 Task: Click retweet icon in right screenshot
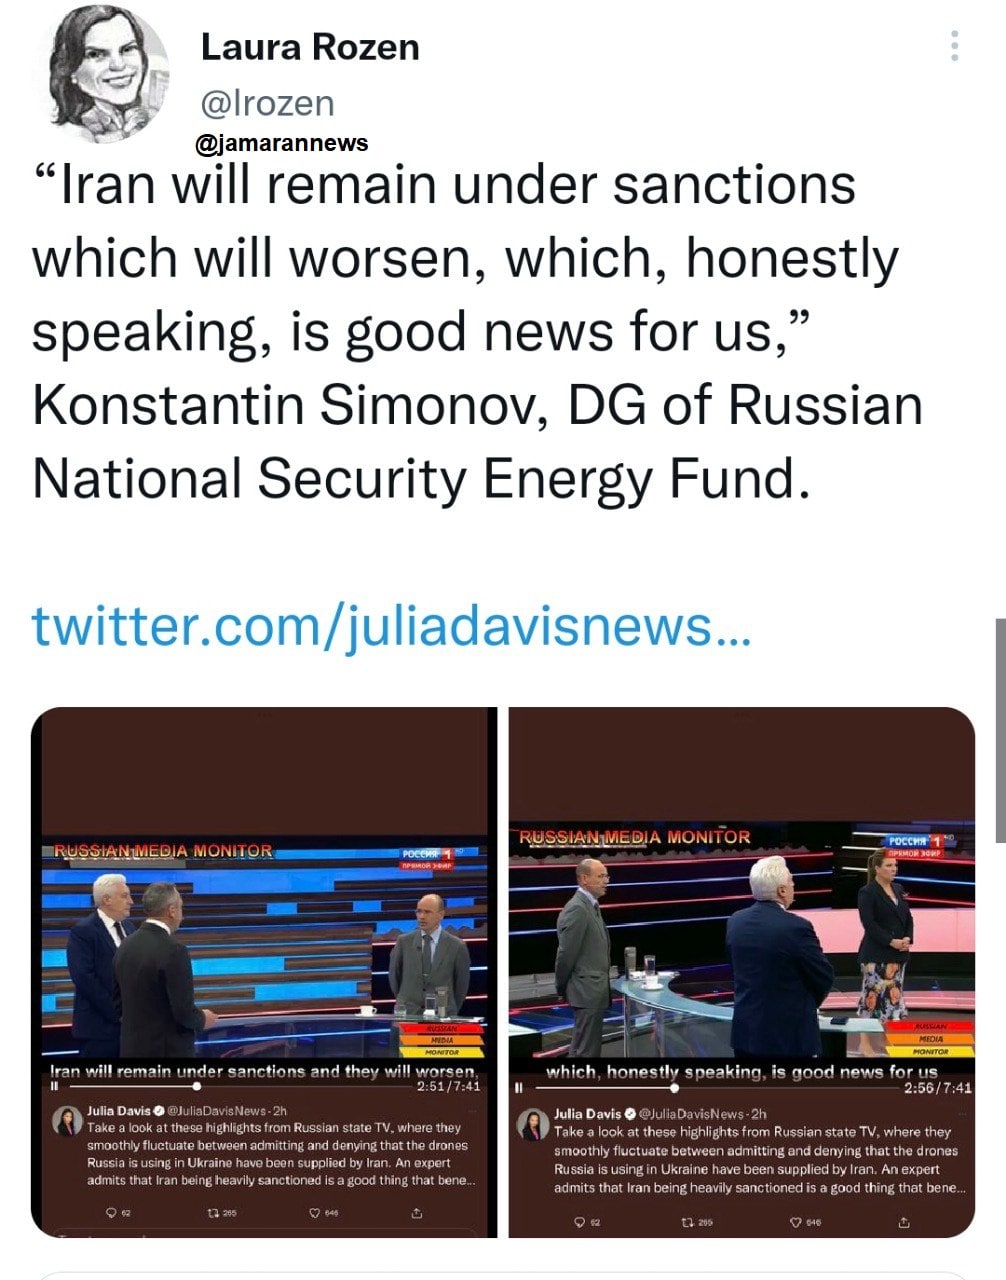point(687,1222)
